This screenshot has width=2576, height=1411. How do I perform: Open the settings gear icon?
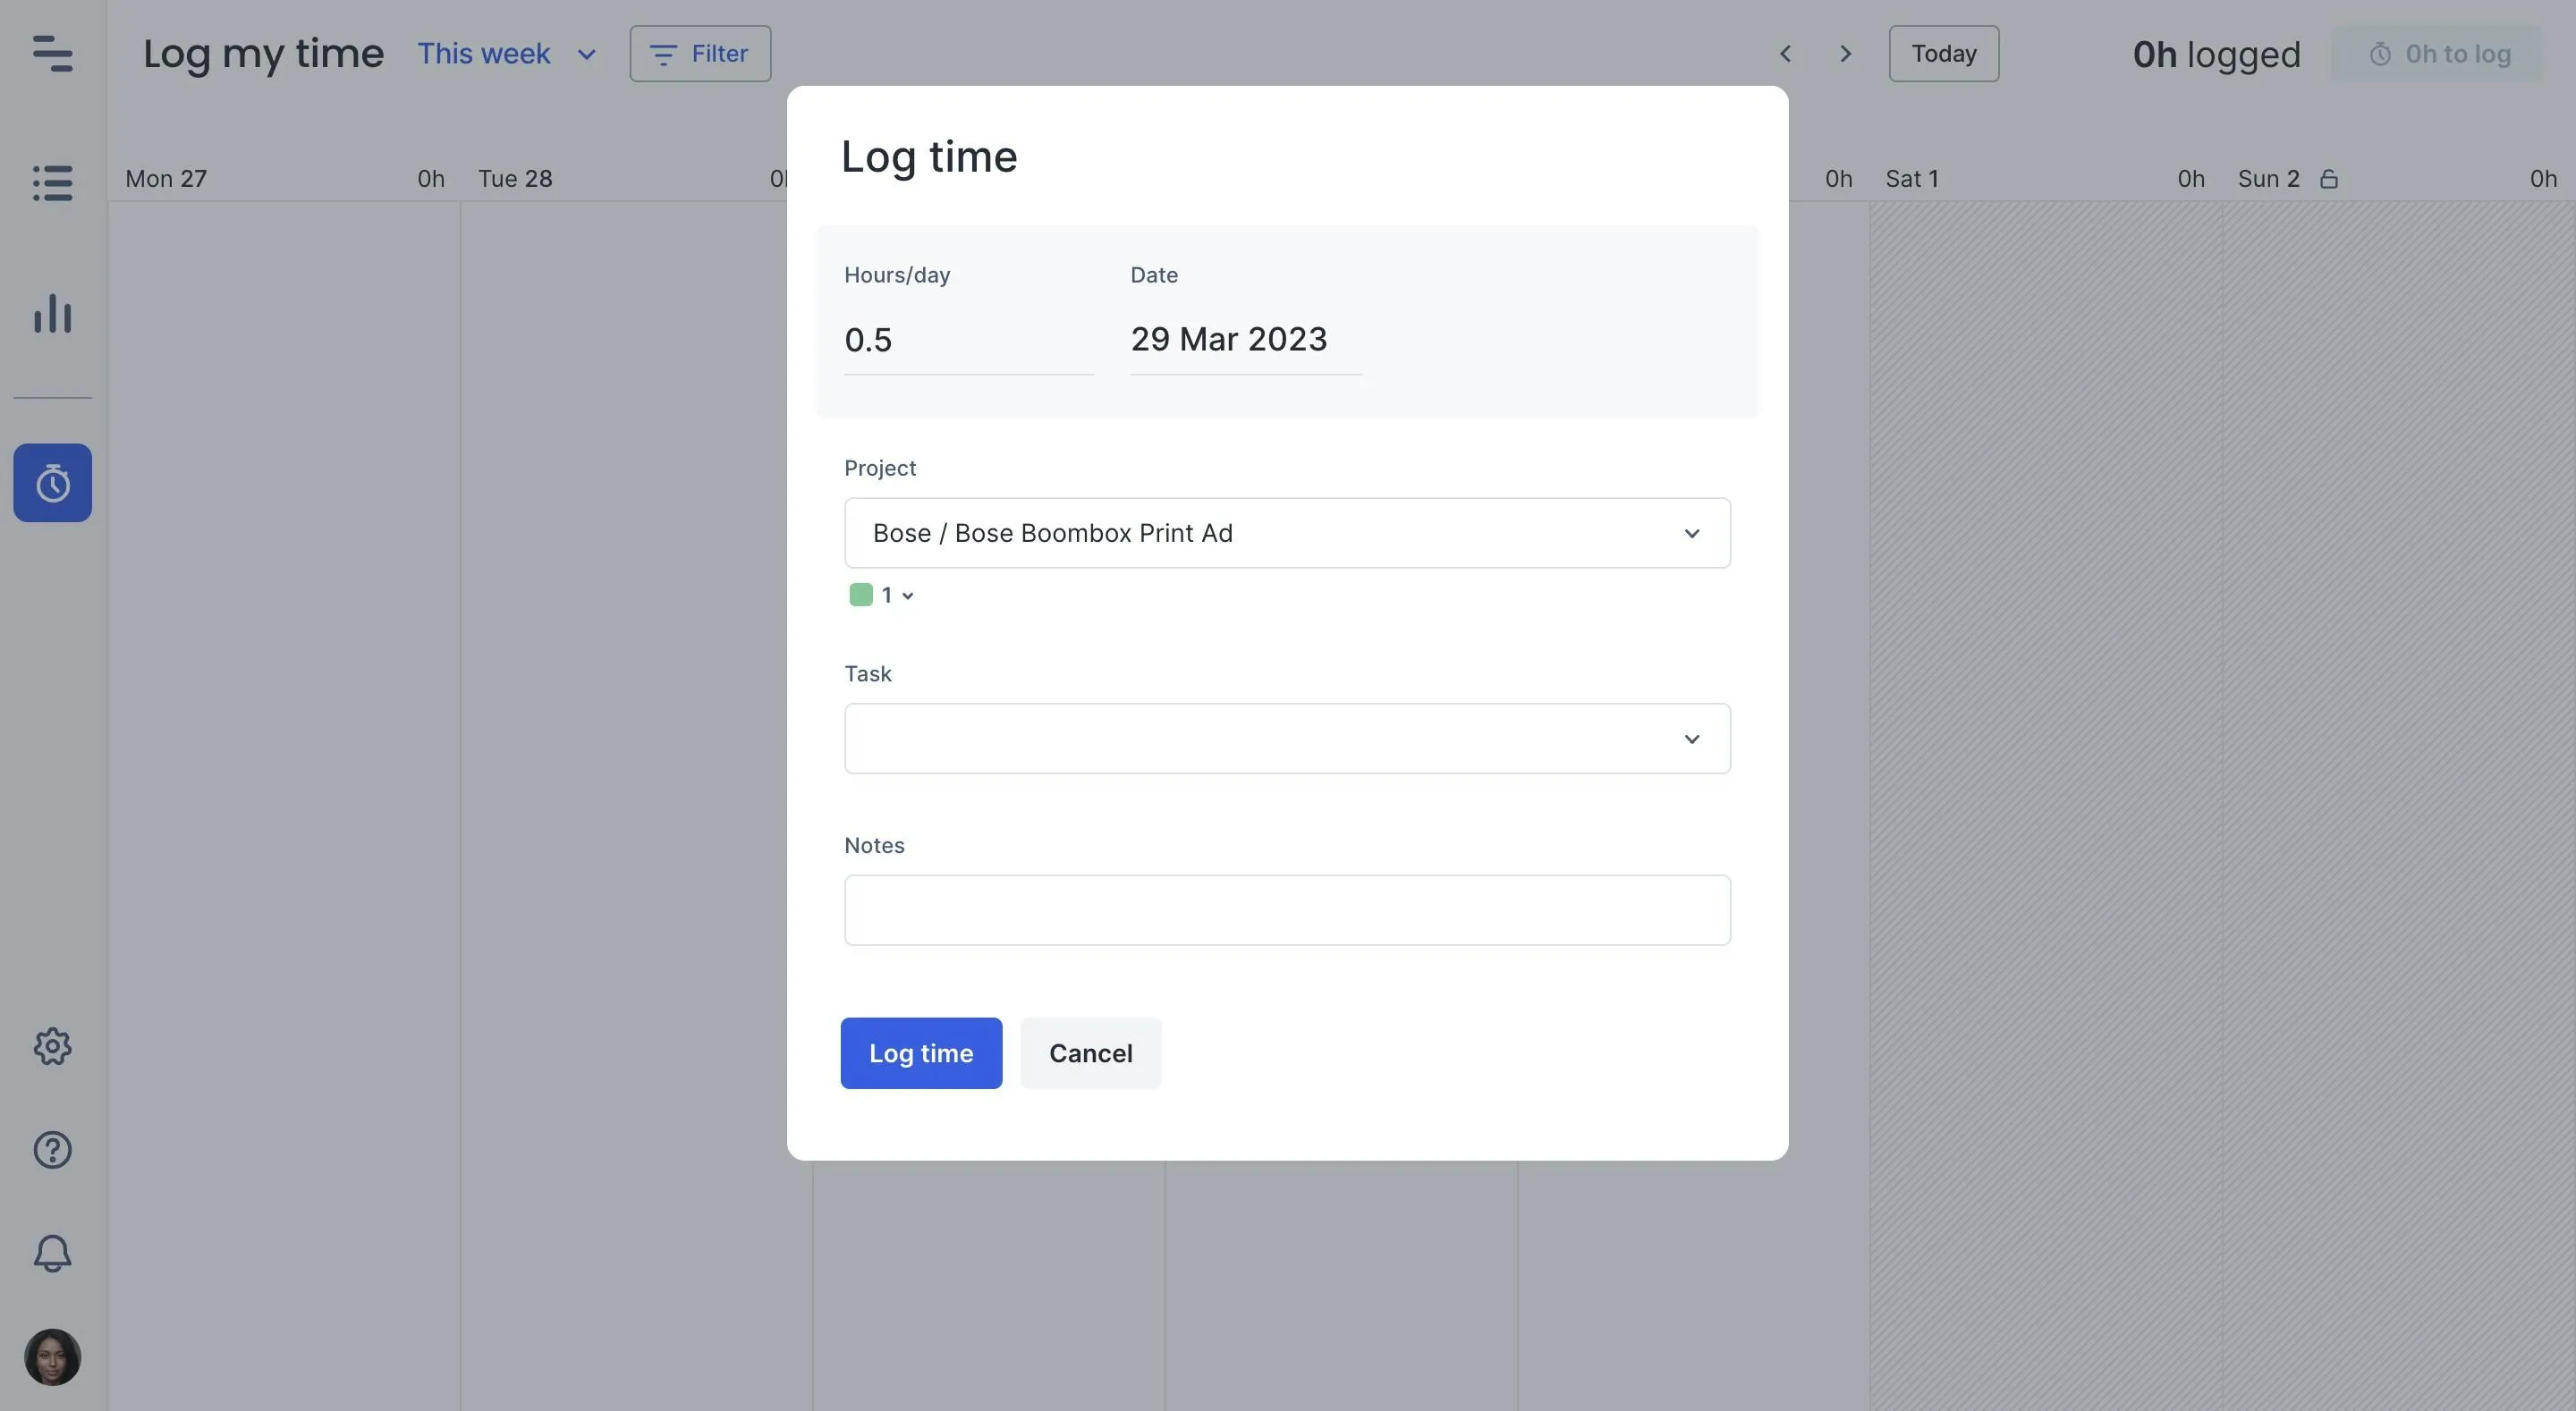52,1046
